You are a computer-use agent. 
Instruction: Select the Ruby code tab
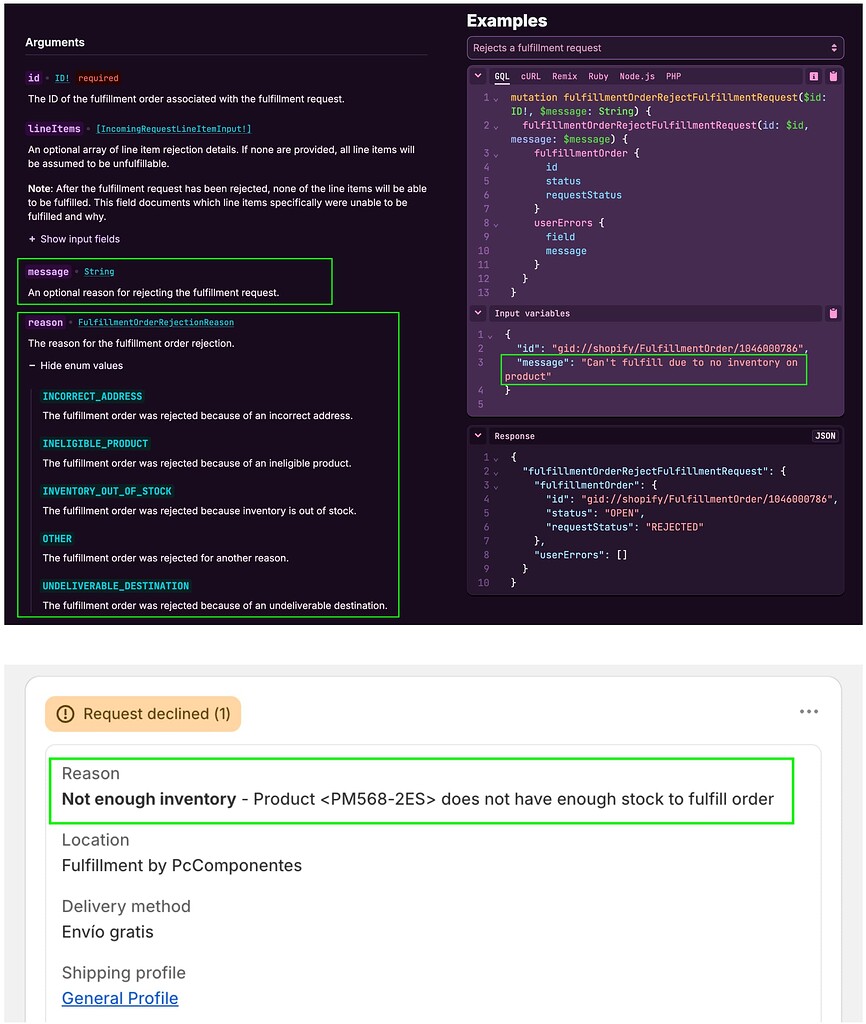[598, 76]
